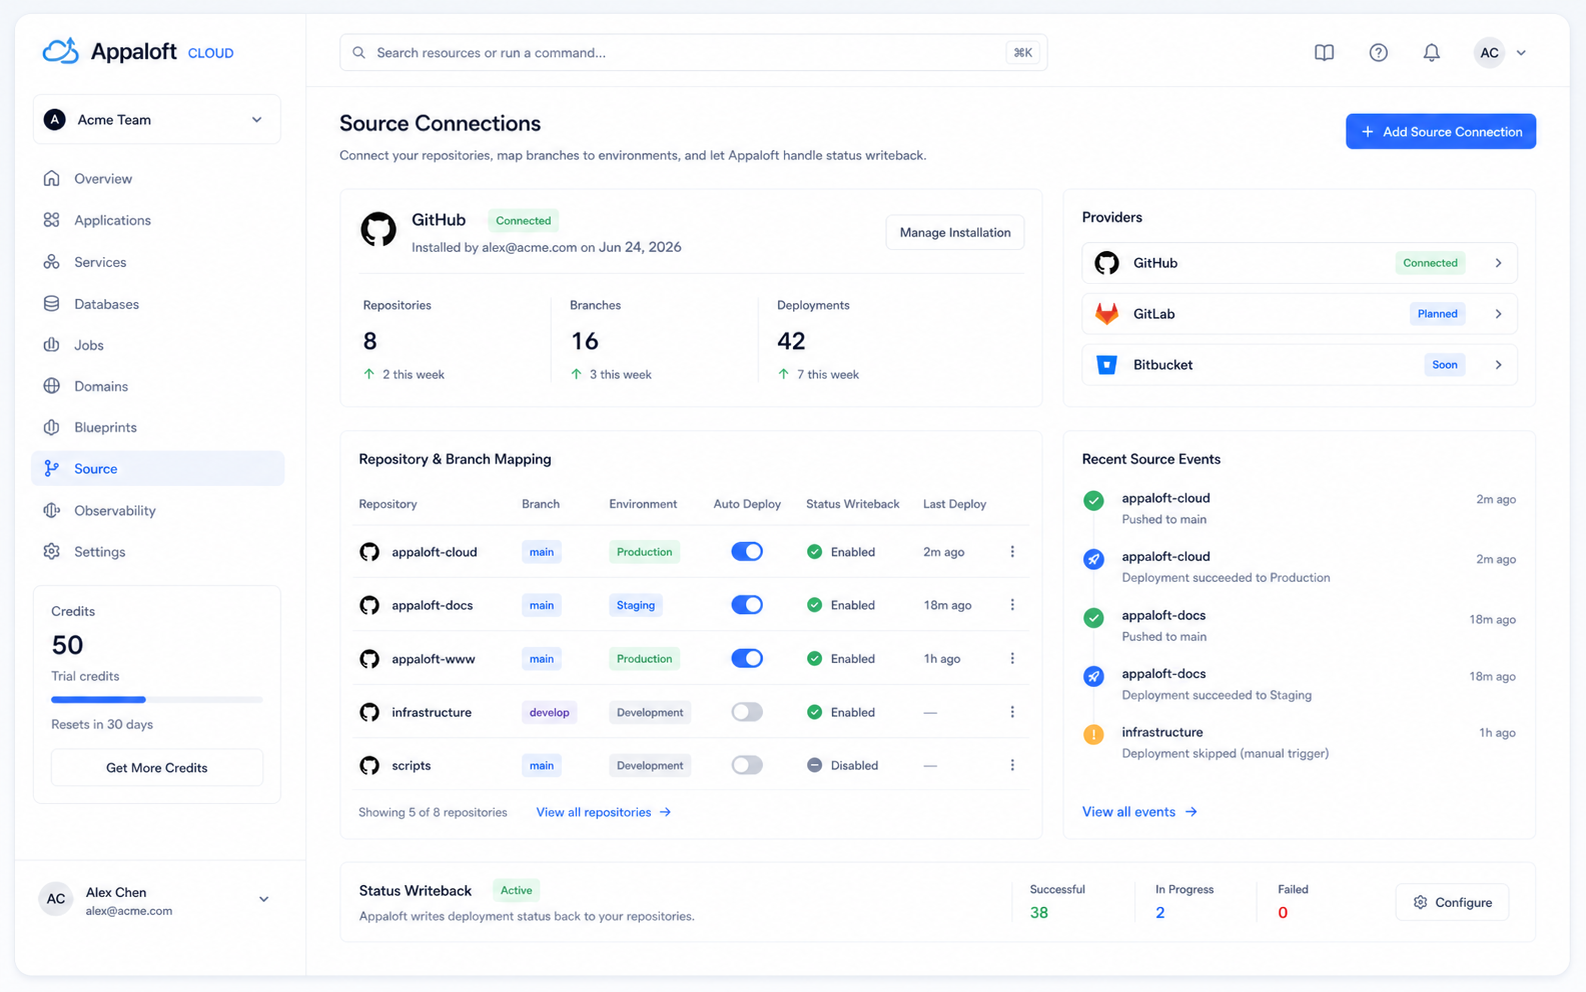Viewport: 1586px width, 992px height.
Task: Open Services in sidebar
Action: point(158,262)
